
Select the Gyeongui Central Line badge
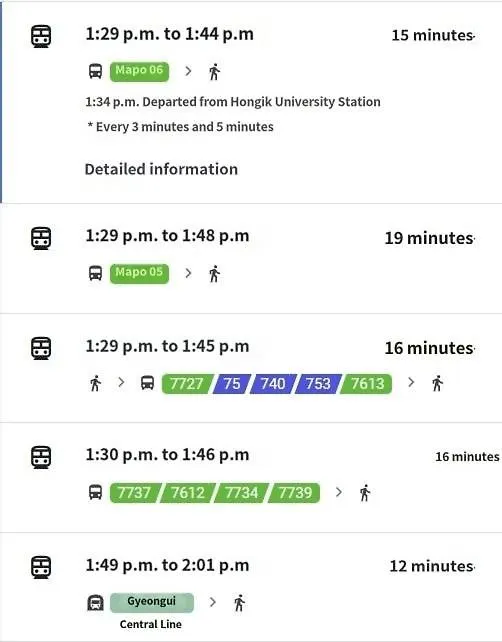(152, 602)
